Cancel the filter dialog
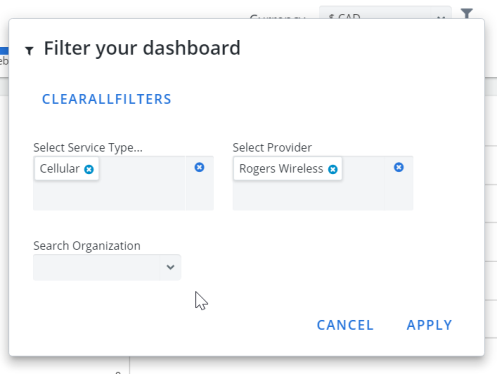The image size is (497, 374). click(x=345, y=325)
